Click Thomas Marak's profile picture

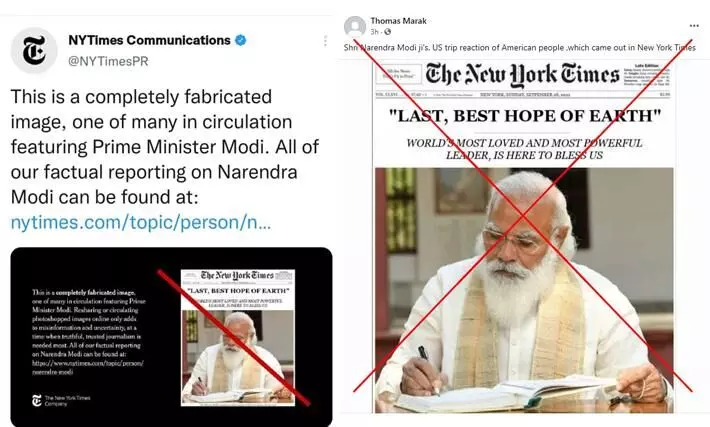355,26
